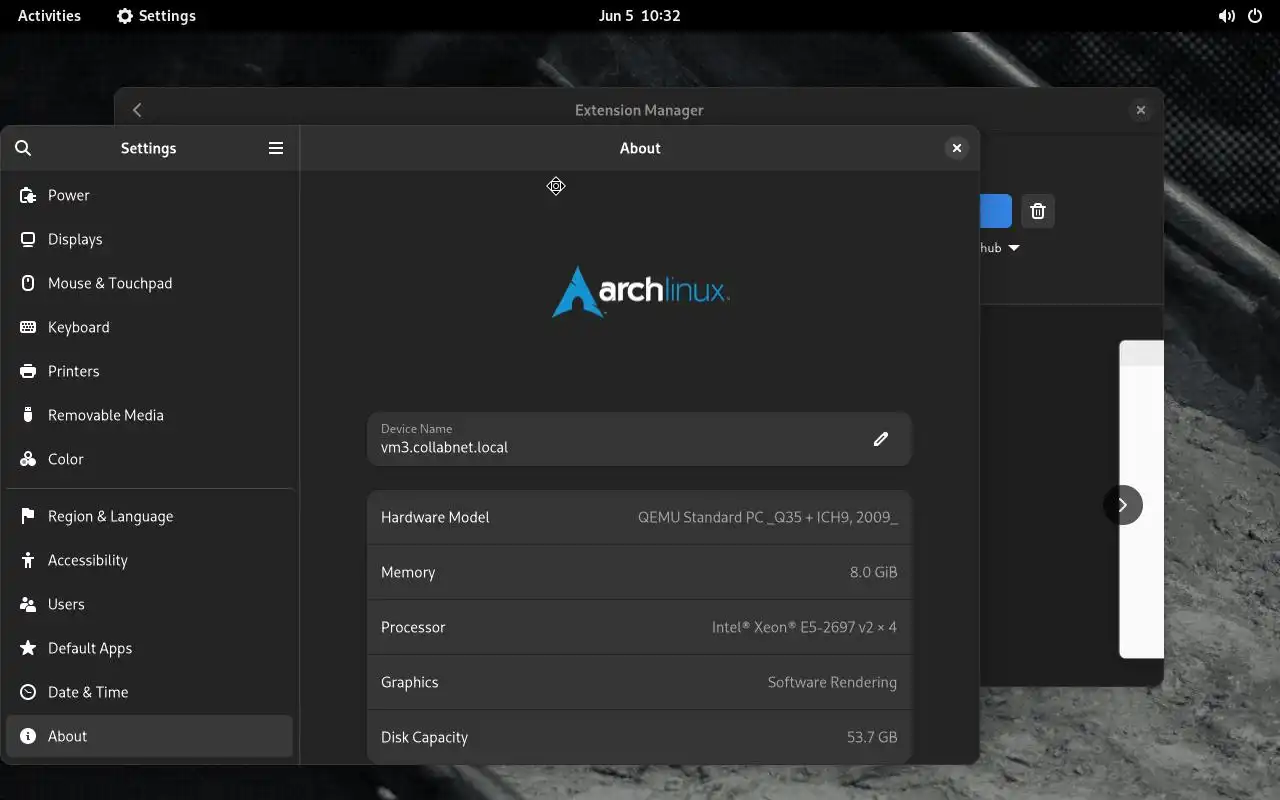This screenshot has width=1280, height=800.
Task: Click the Removable Media icon
Action: pos(28,415)
